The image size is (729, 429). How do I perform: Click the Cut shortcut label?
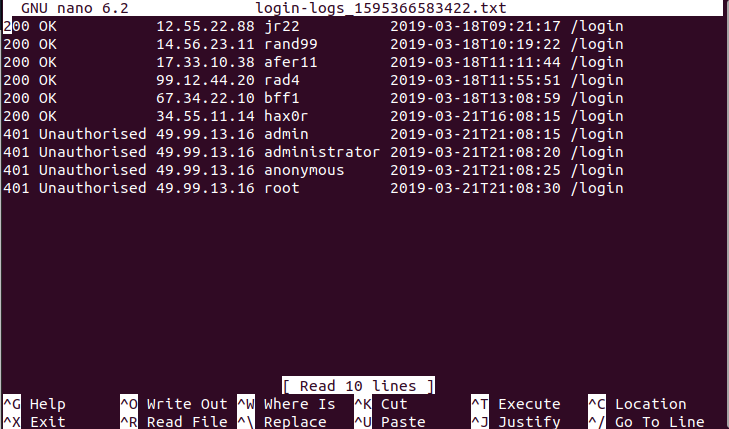tap(394, 404)
